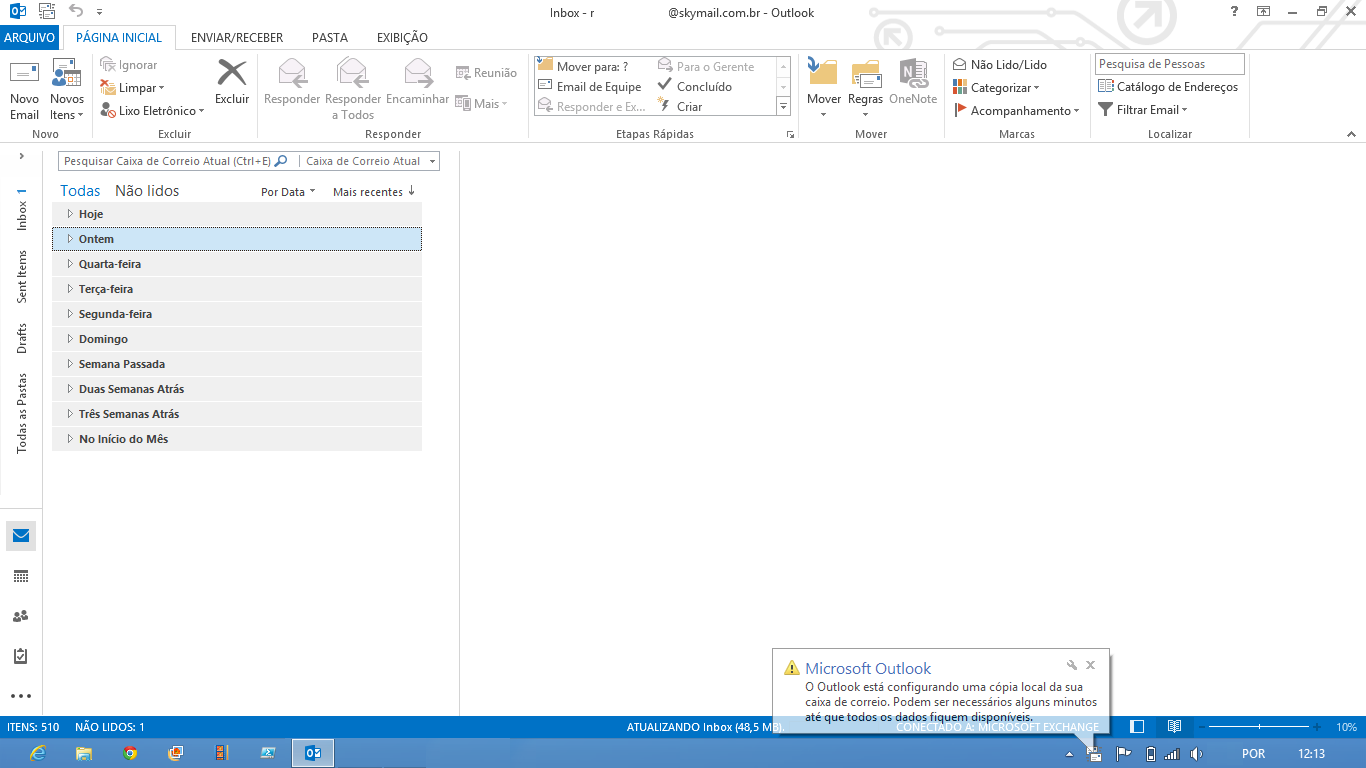Send selected item to OneNote

[x=913, y=82]
